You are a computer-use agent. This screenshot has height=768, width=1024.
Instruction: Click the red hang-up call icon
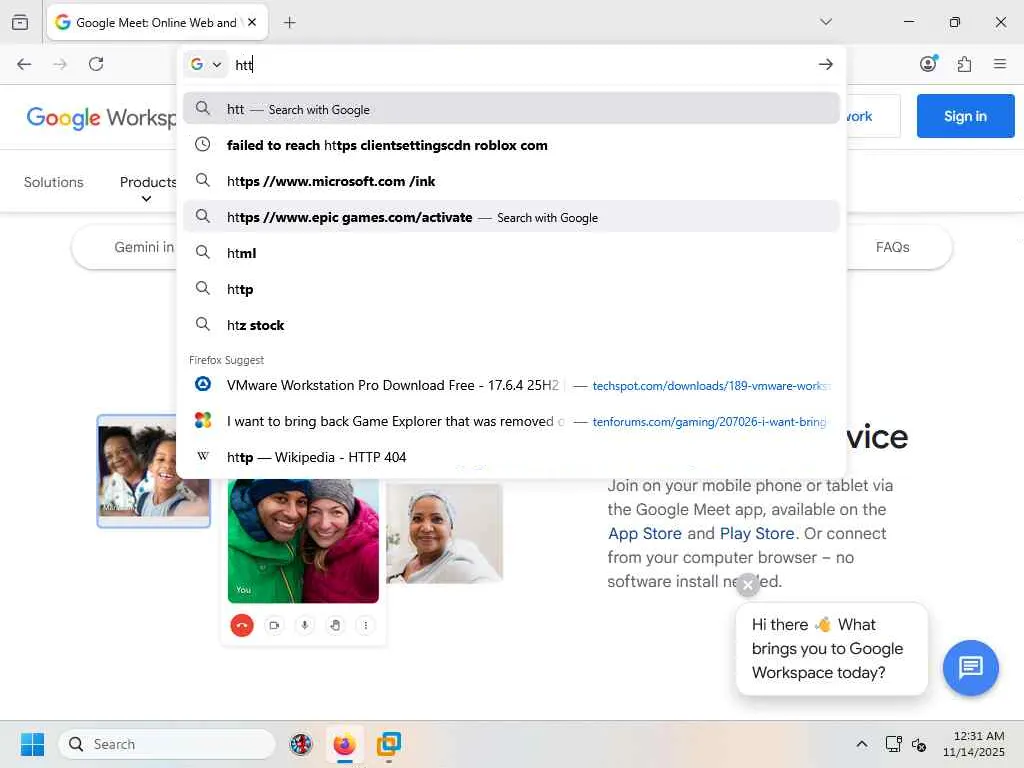coord(242,625)
